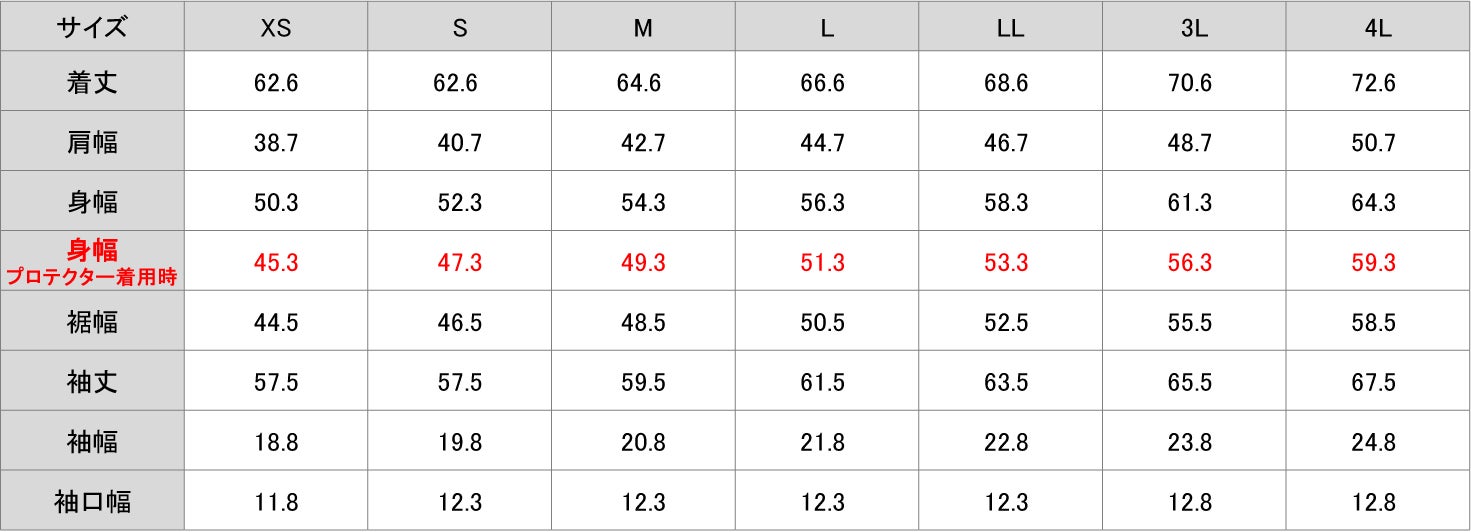Image resolution: width=1471 pixels, height=532 pixels.
Task: Select the 18.8 袖幅 value for XS
Action: point(276,443)
